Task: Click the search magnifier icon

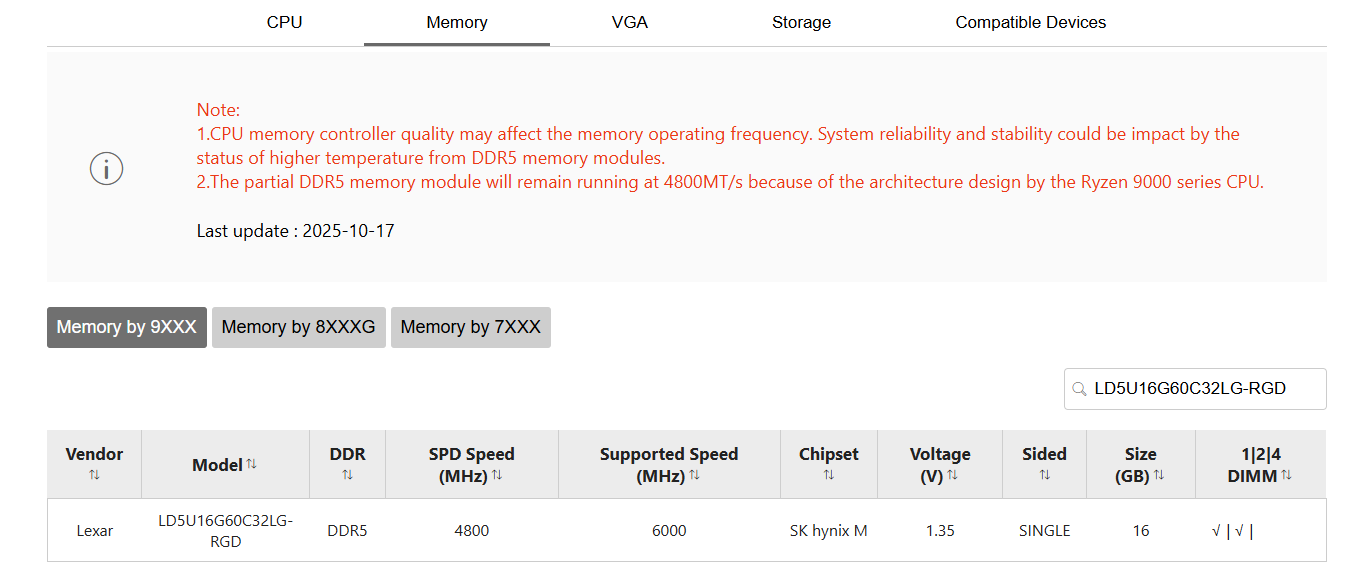Action: pos(1079,389)
